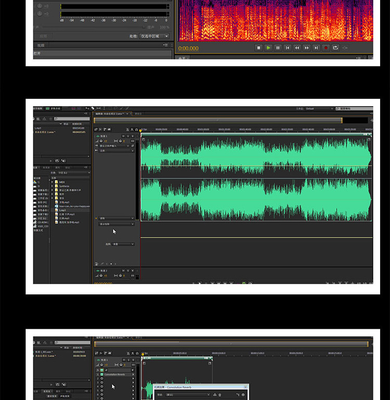This screenshot has width=390, height=400.
Task: Click first icon of middle screenshot track toolbar
Action: [x=96, y=129]
